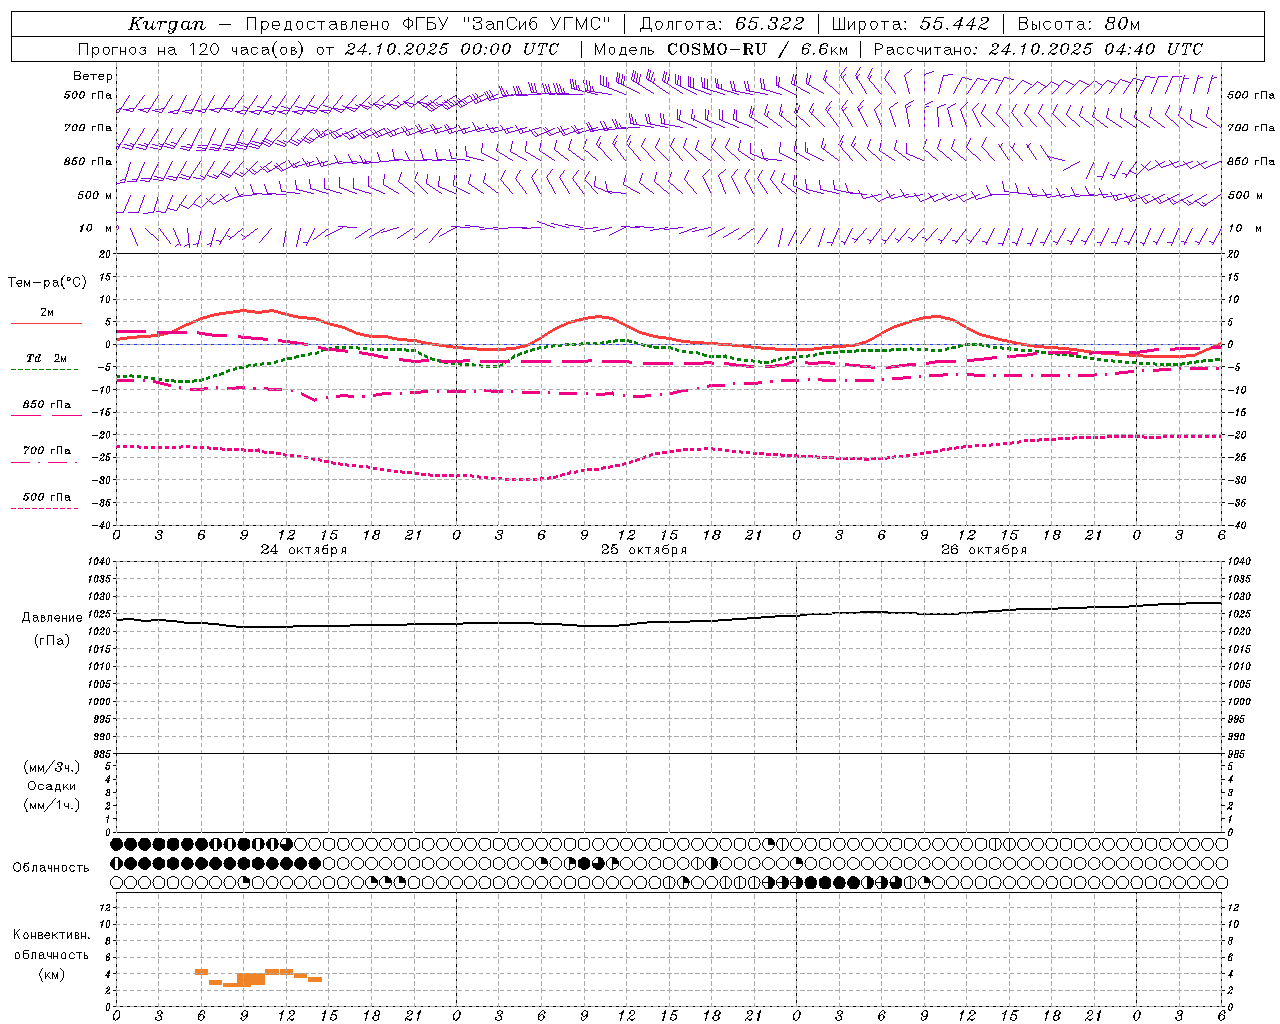Click the "Ветер" wind panel label
The height and width of the screenshot is (1024, 1280).
click(92, 76)
